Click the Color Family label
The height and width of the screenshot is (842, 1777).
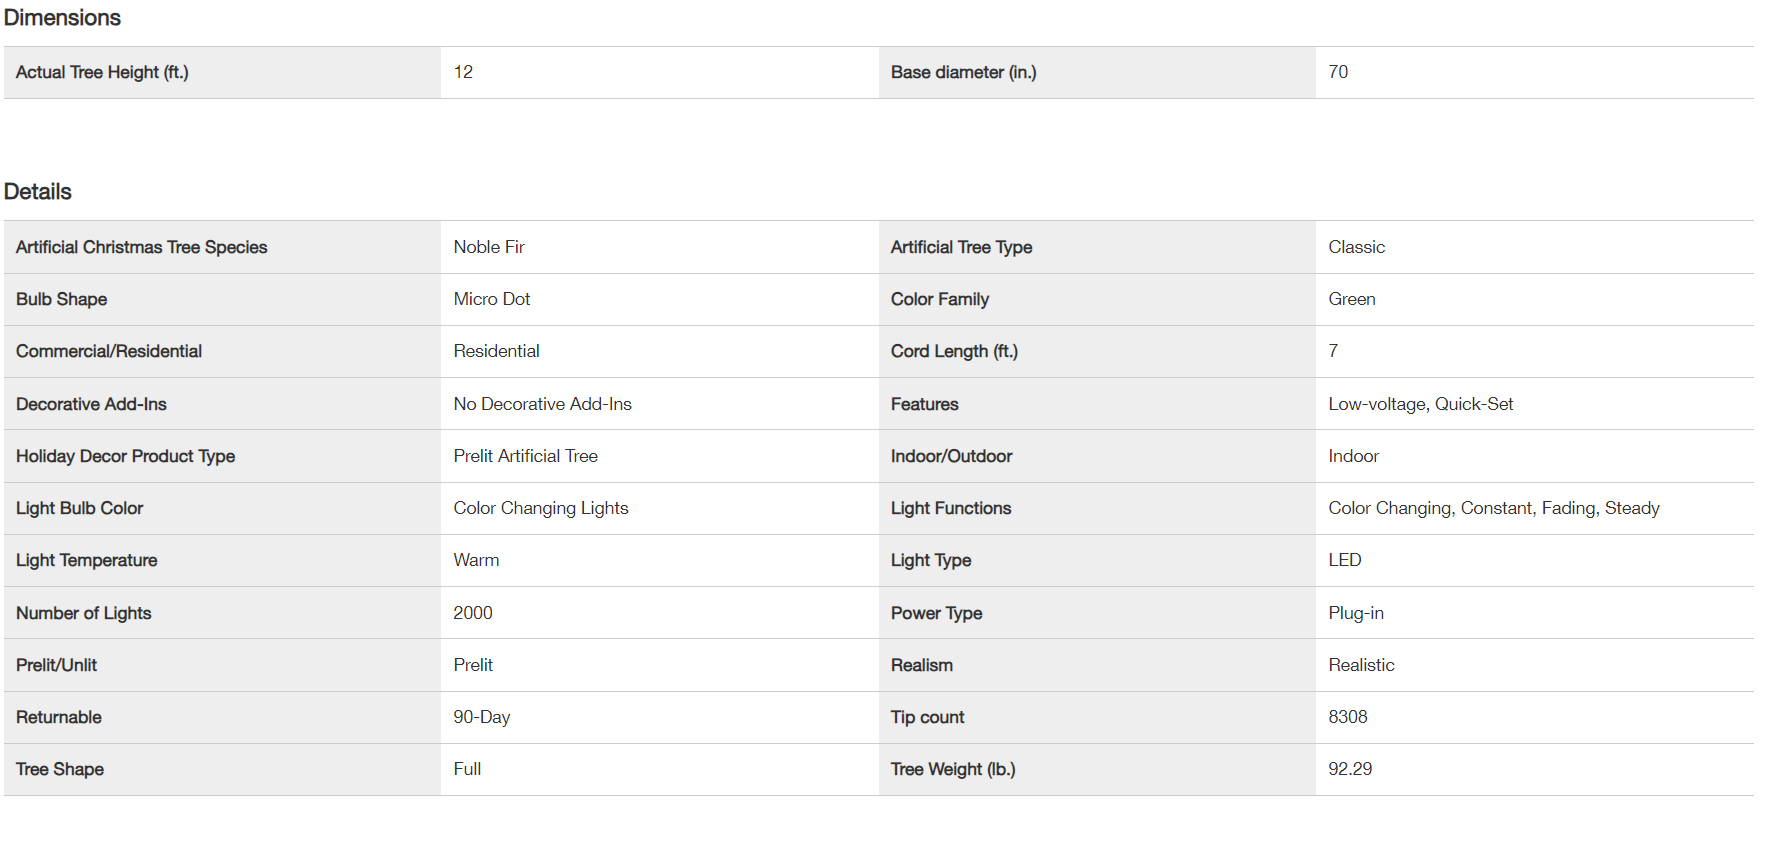tap(940, 299)
